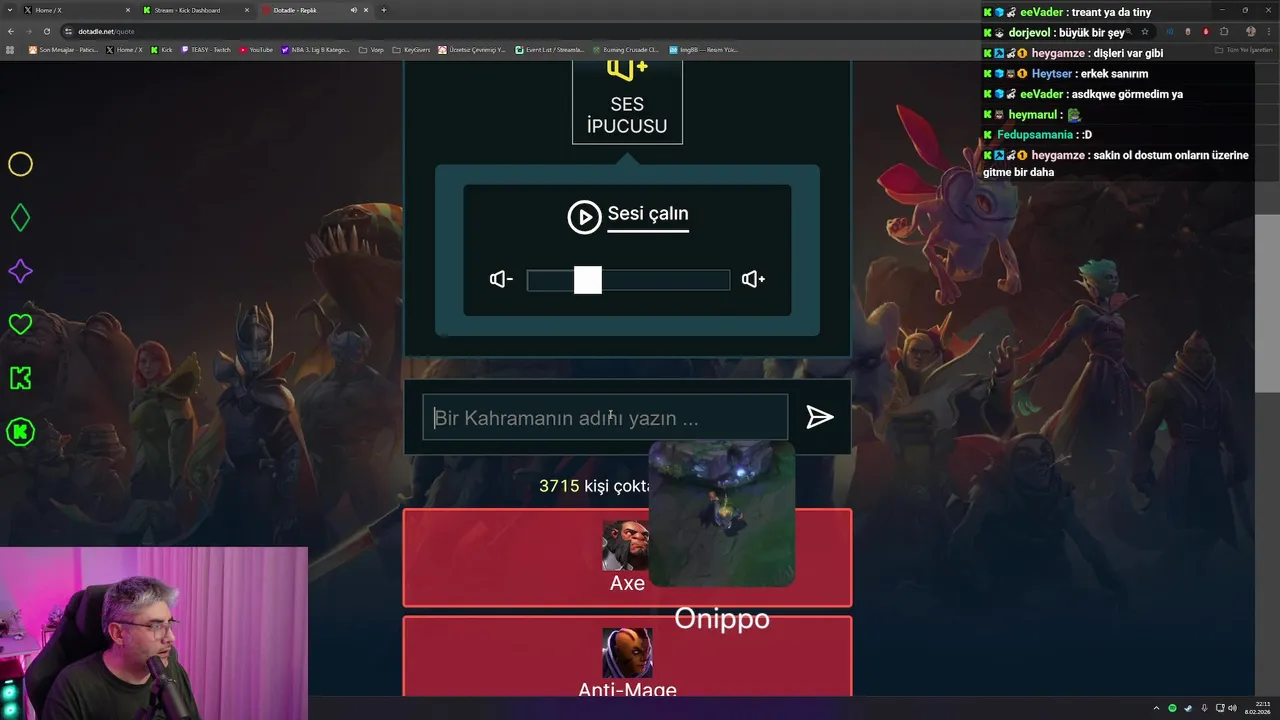Open the Son Mesajlar bookmark
The height and width of the screenshot is (720, 1280).
64,49
